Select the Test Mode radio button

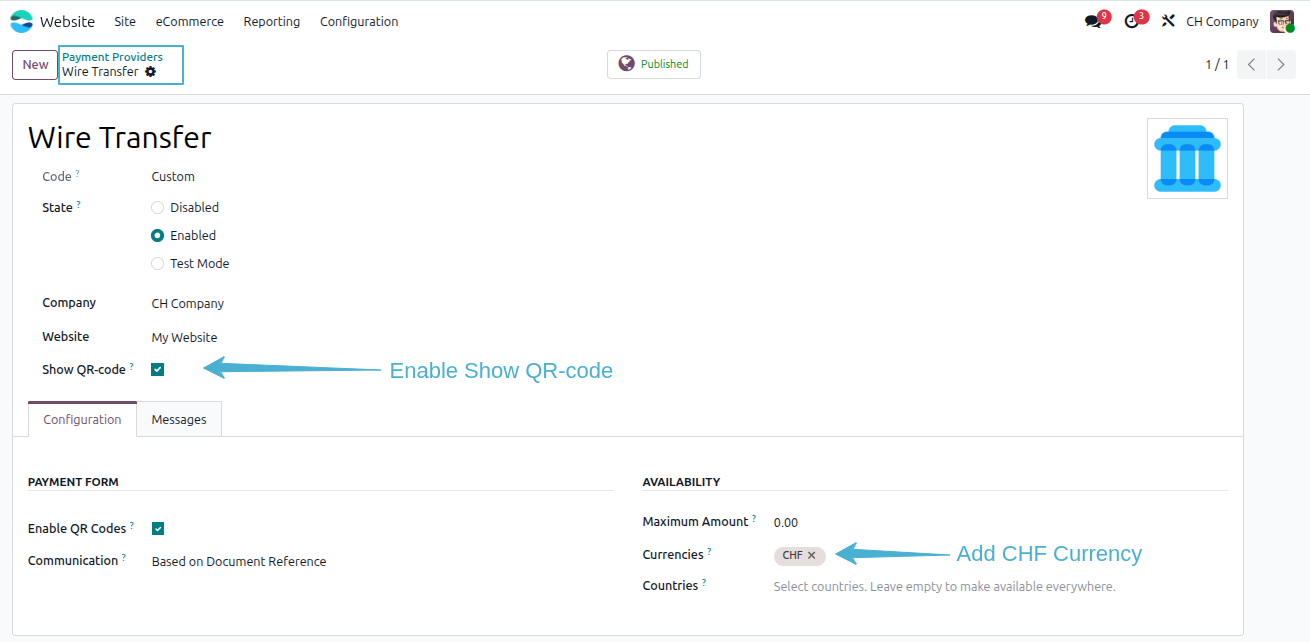pos(157,264)
